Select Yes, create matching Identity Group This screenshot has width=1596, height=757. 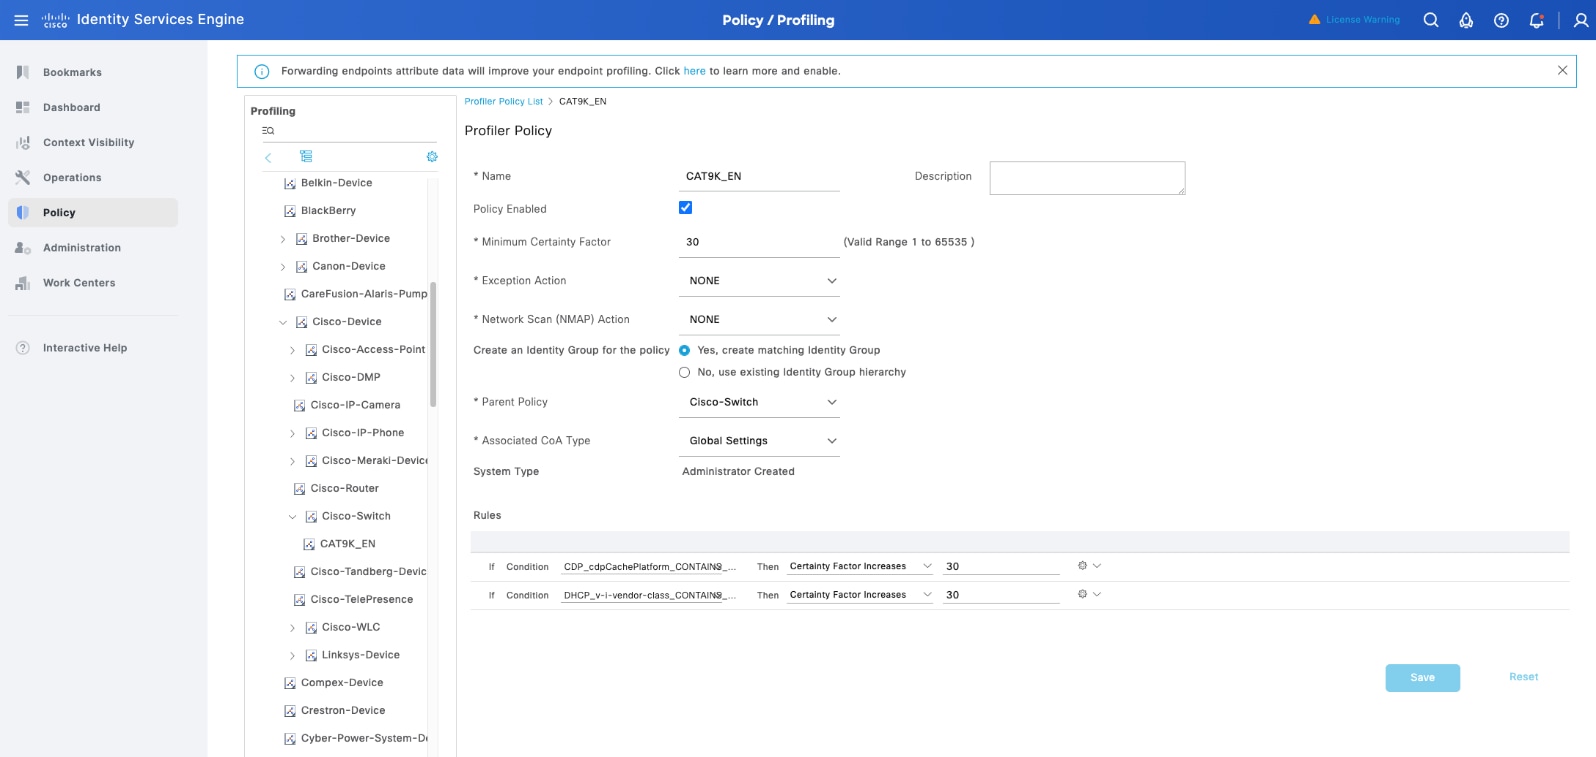[x=685, y=350]
